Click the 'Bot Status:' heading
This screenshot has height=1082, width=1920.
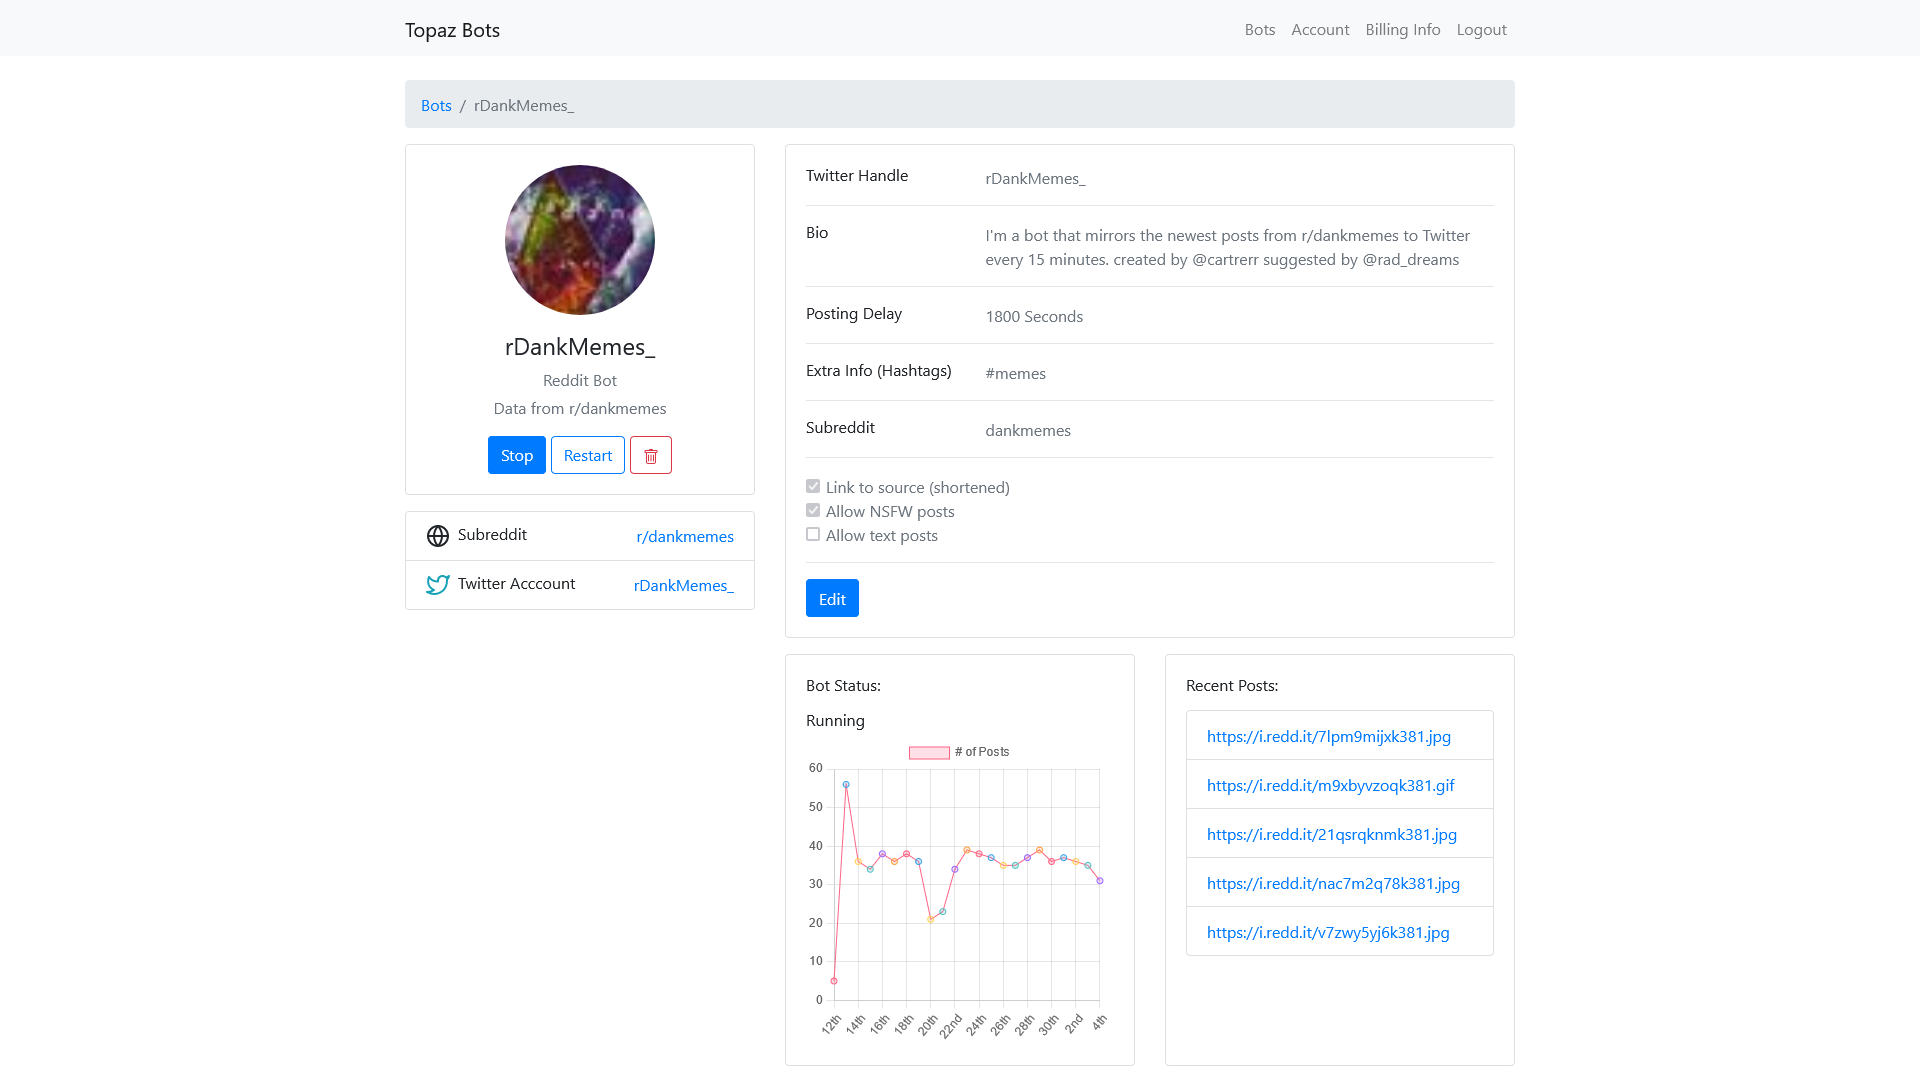[843, 686]
